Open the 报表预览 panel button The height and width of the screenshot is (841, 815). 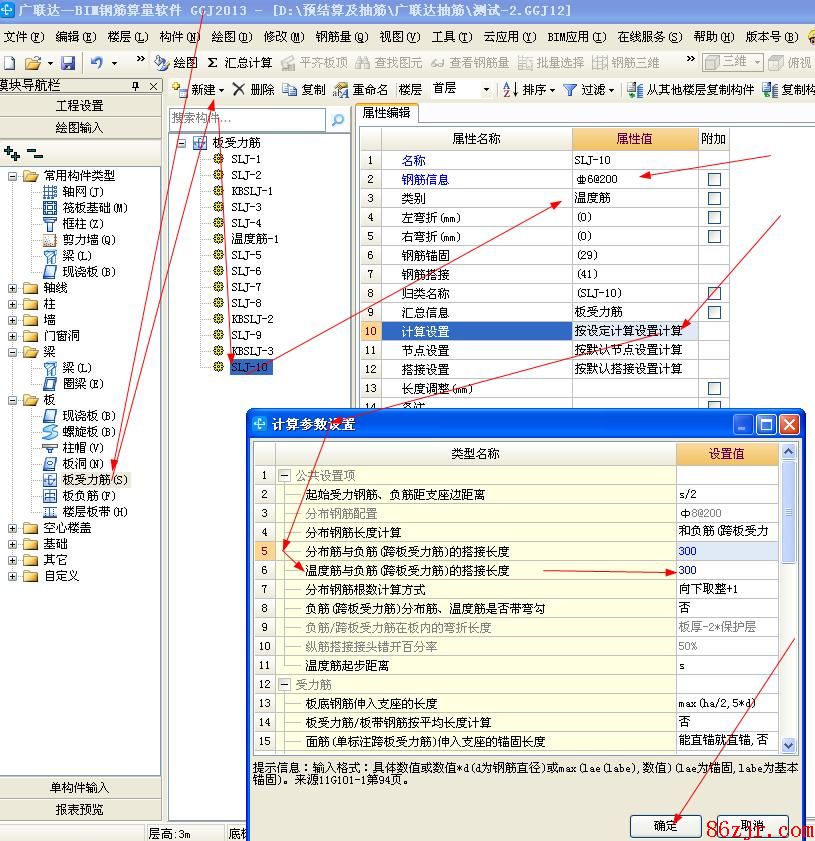pos(80,809)
